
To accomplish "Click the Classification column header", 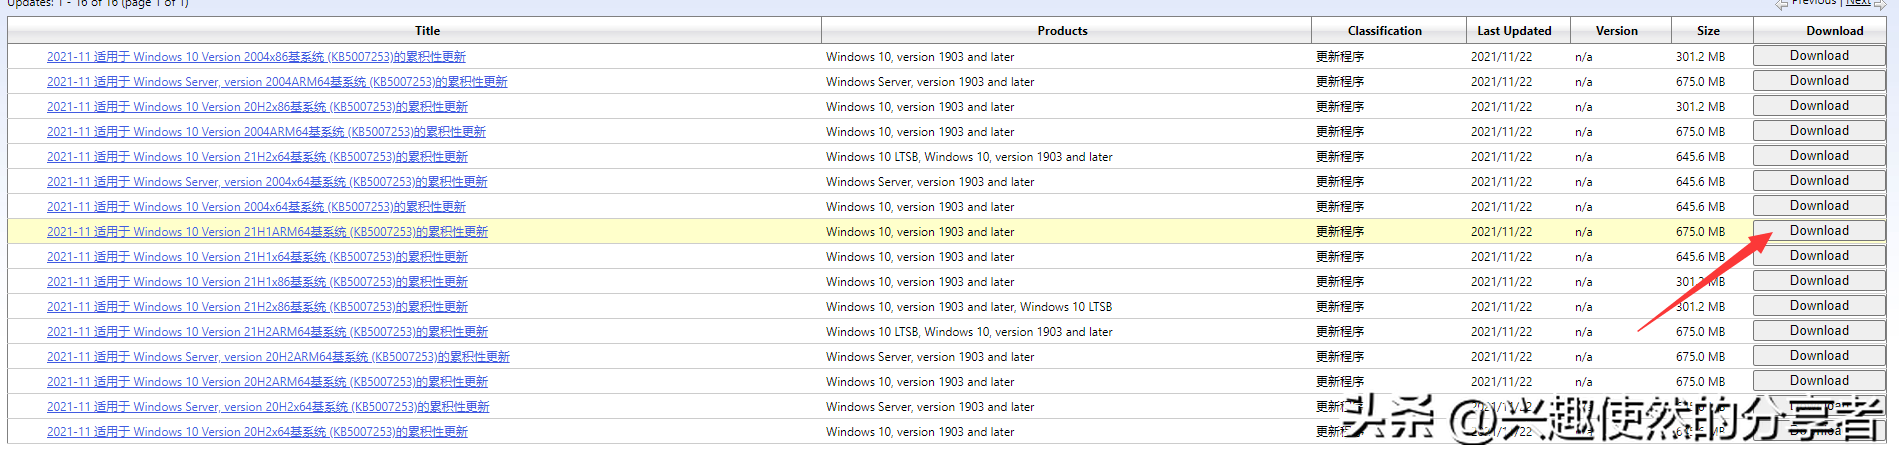I will click(1384, 31).
